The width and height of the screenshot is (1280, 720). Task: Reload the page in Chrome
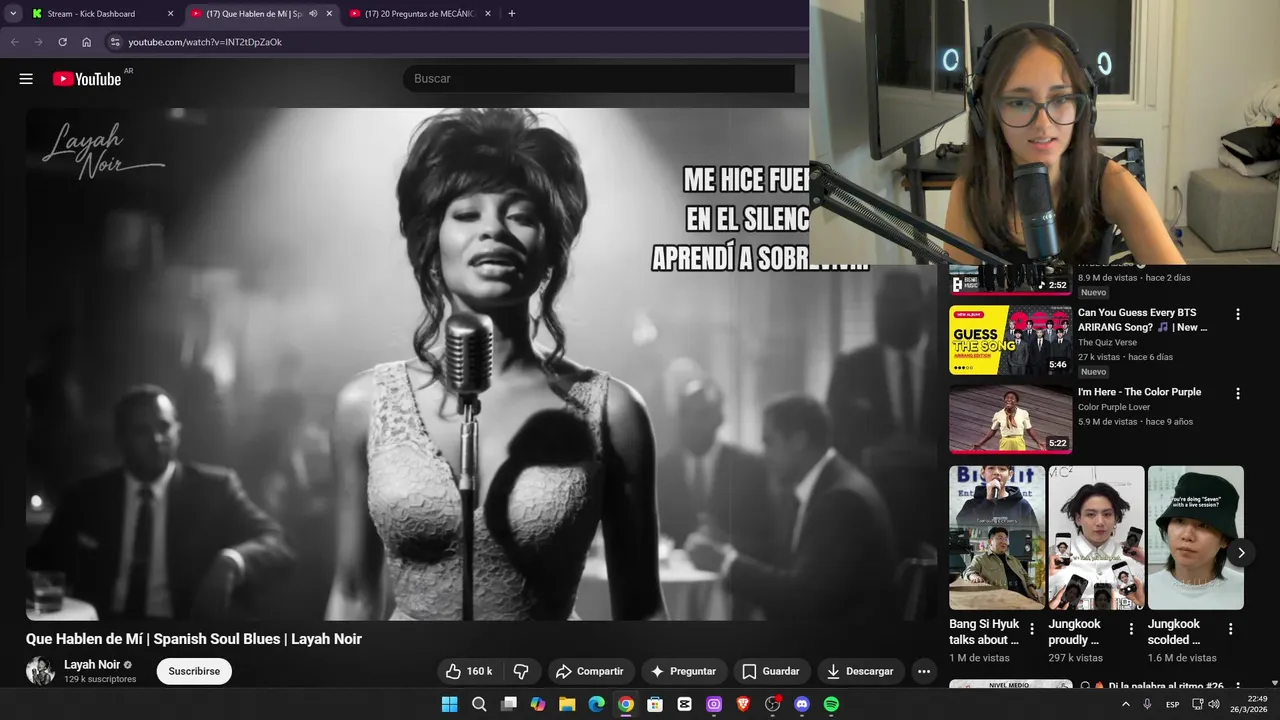click(x=62, y=42)
